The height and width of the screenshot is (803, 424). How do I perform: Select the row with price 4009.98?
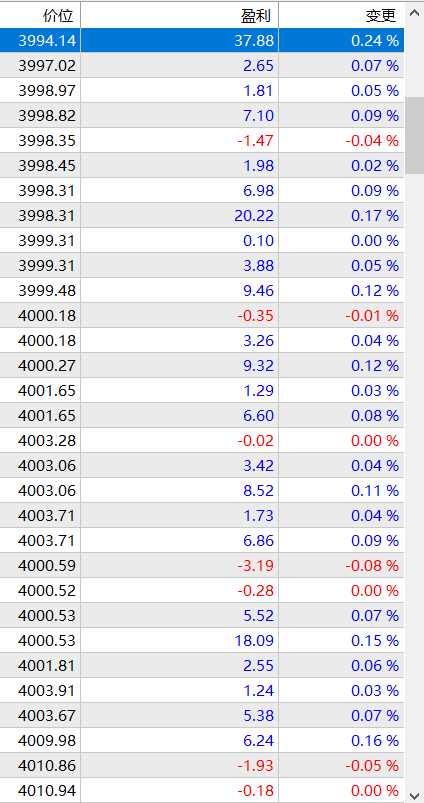click(x=202, y=741)
